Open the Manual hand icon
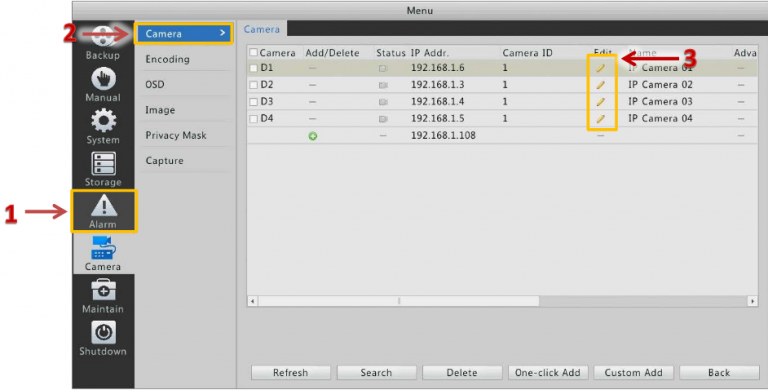Screen dimensions: 768x390 tap(103, 78)
